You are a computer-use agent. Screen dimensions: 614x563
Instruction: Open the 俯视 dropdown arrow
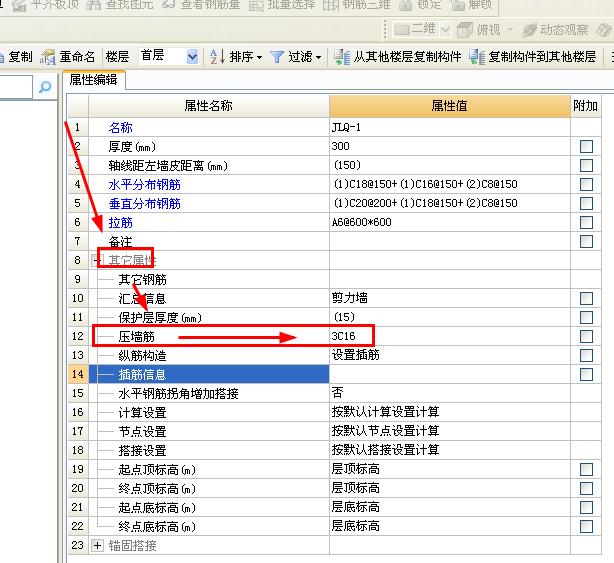point(510,29)
